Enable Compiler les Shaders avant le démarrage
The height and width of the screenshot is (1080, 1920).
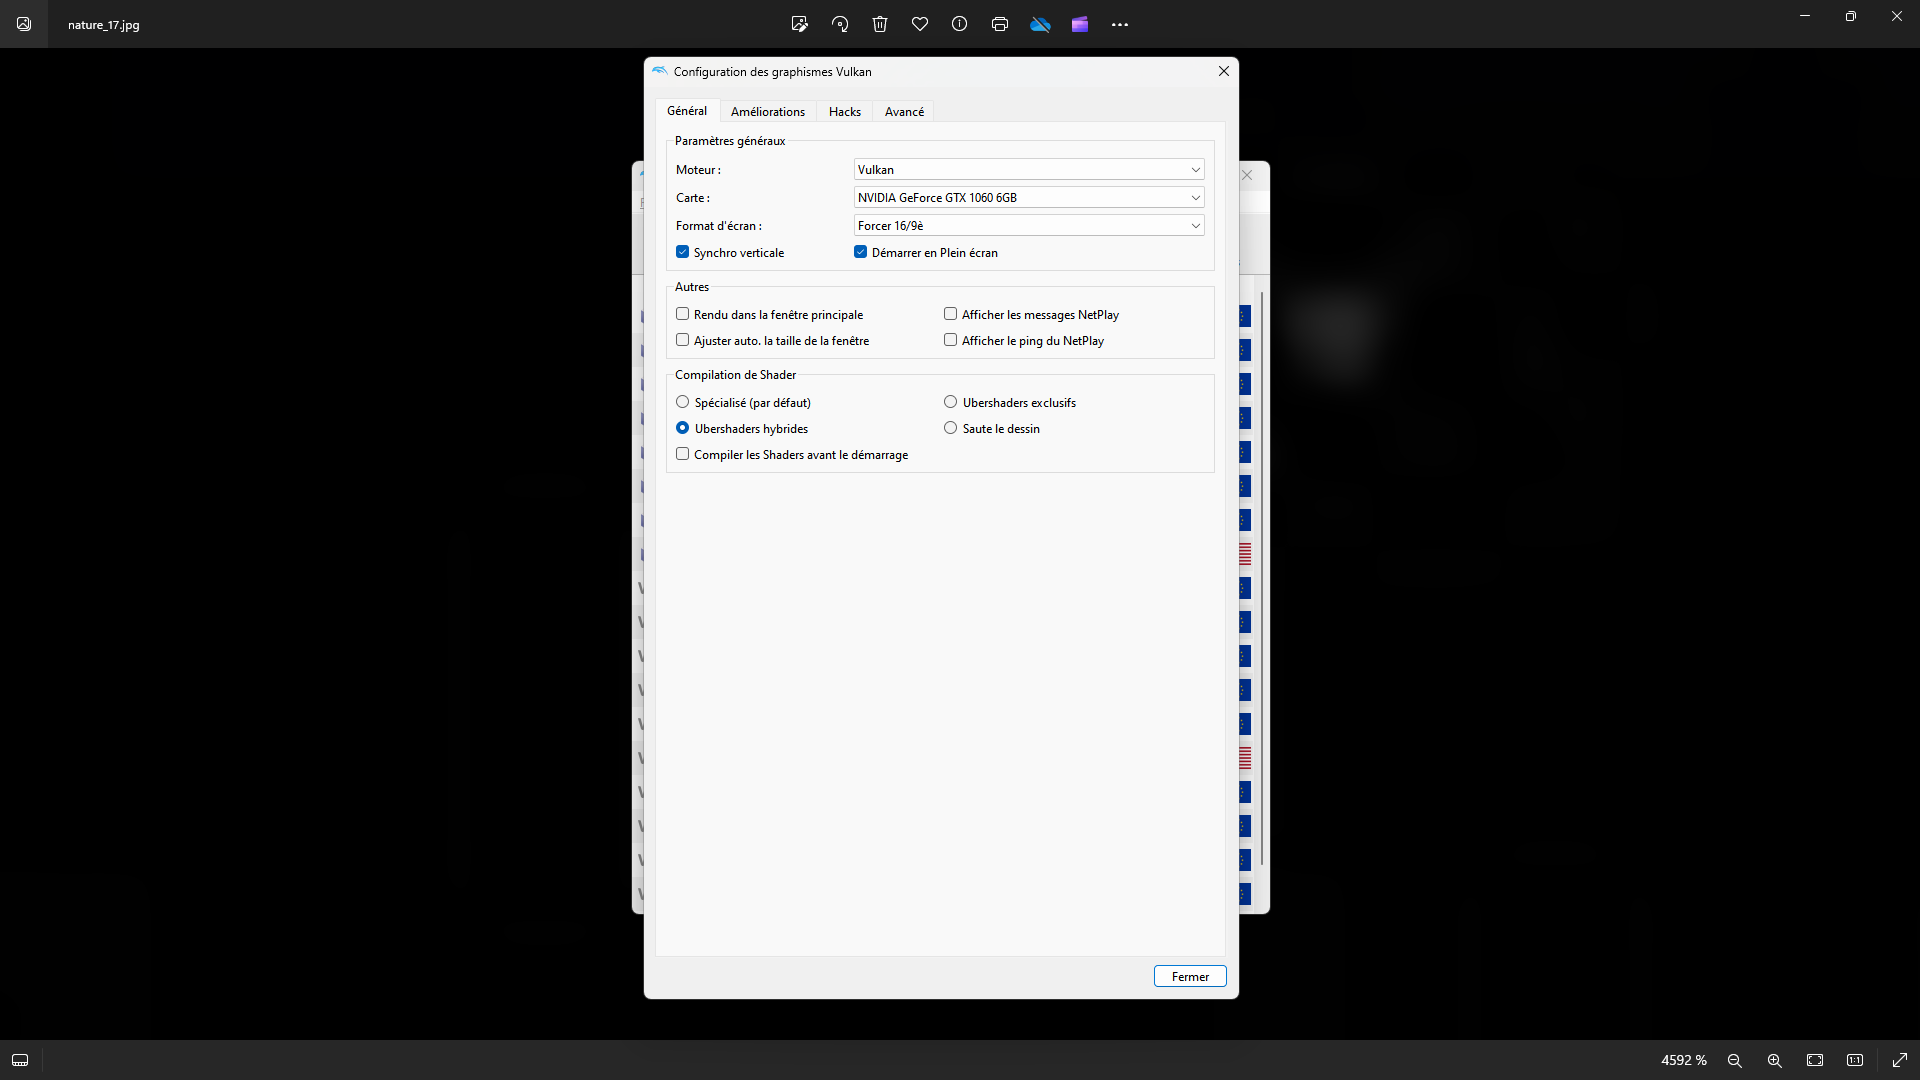click(683, 454)
